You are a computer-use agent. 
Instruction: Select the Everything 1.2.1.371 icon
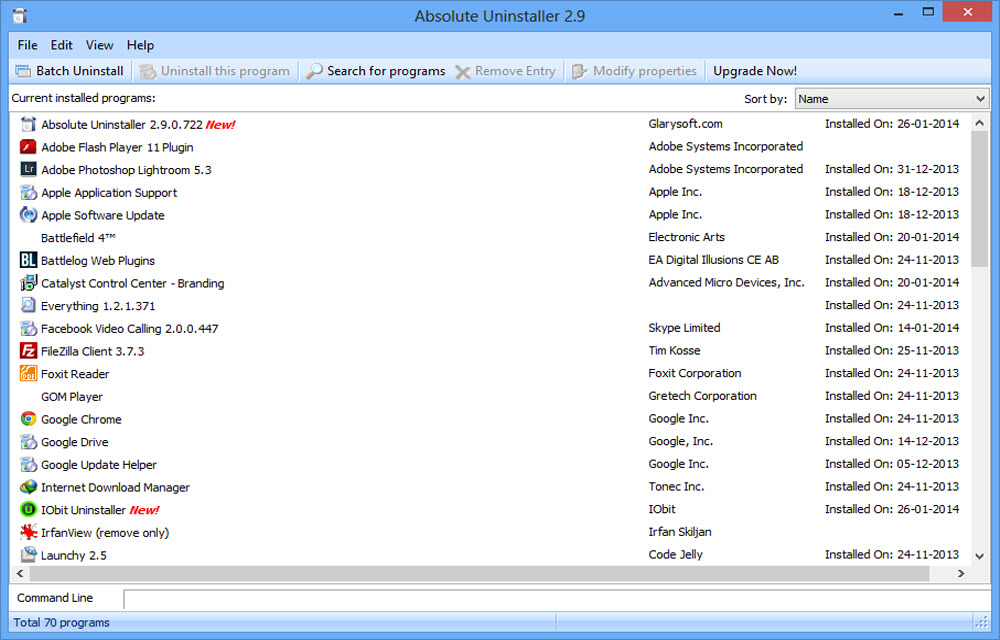(x=28, y=305)
